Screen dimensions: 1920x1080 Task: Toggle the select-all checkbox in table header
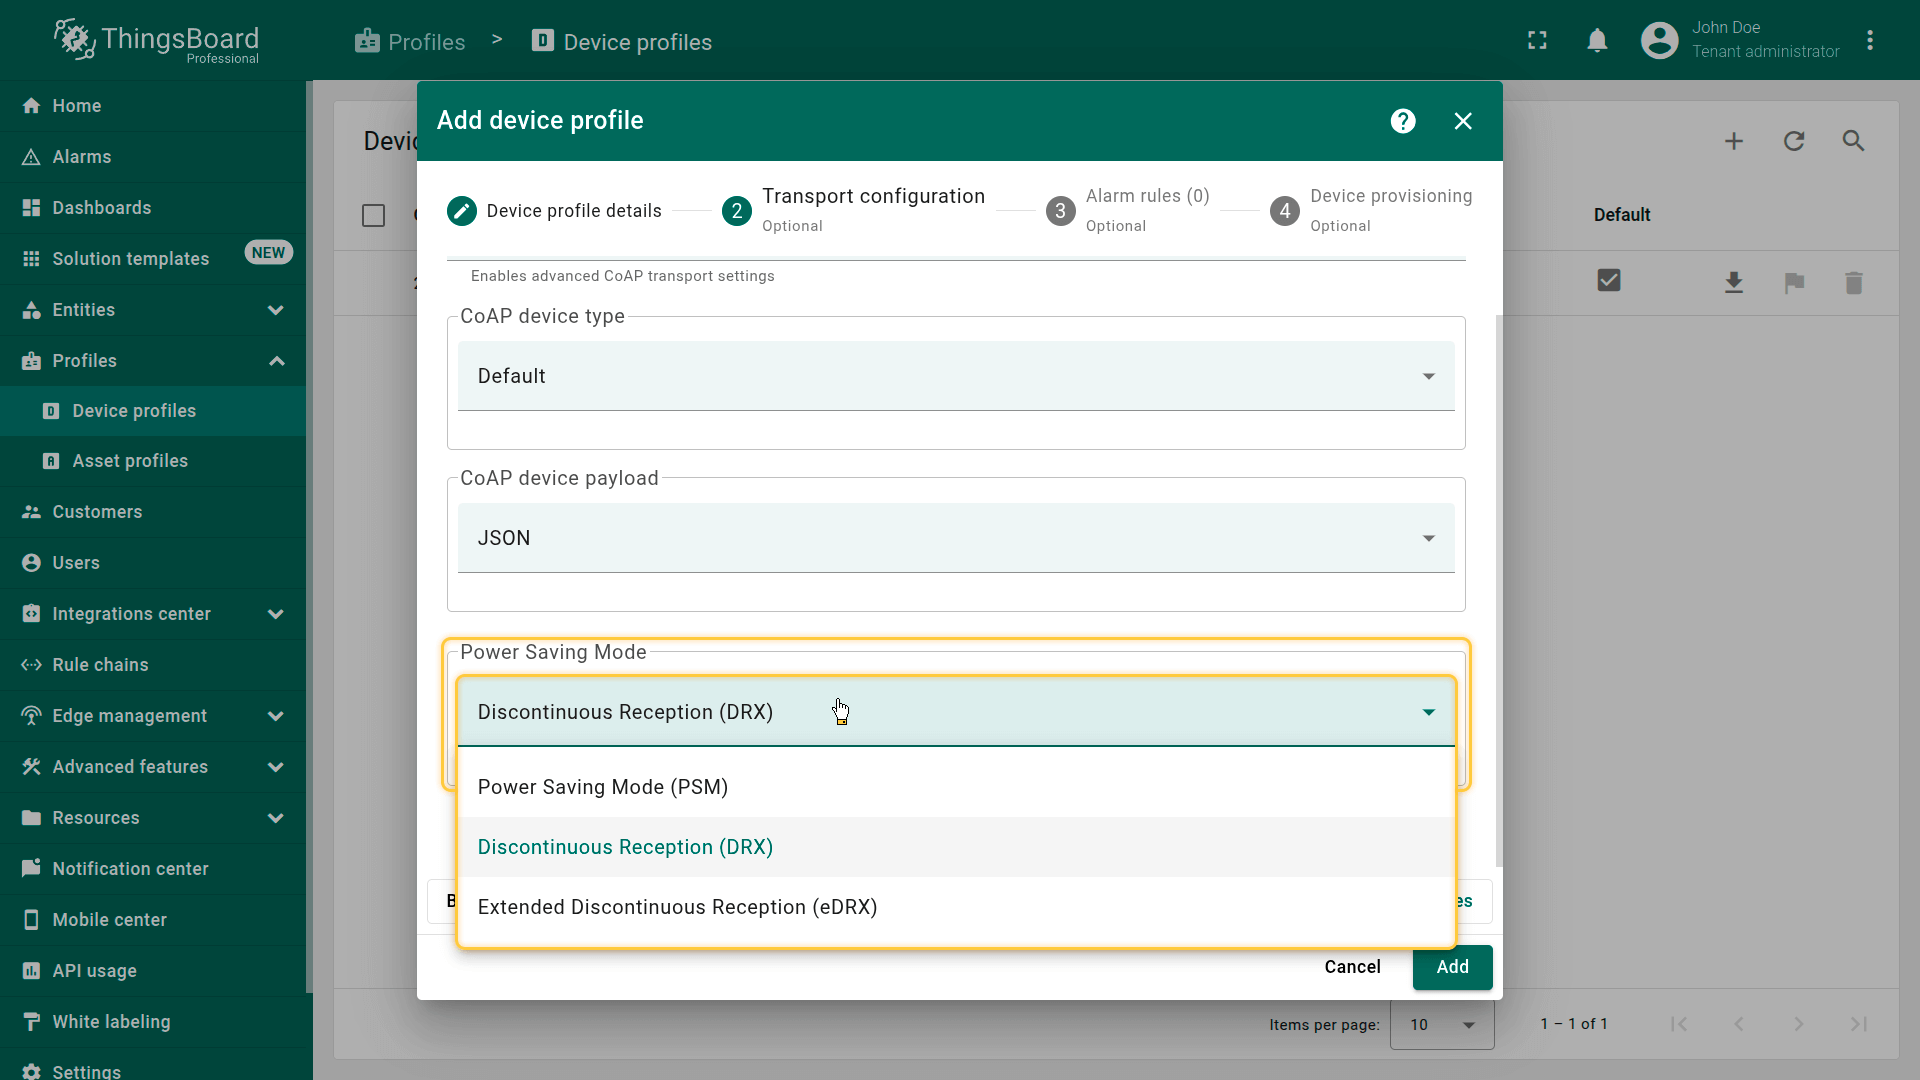click(373, 215)
